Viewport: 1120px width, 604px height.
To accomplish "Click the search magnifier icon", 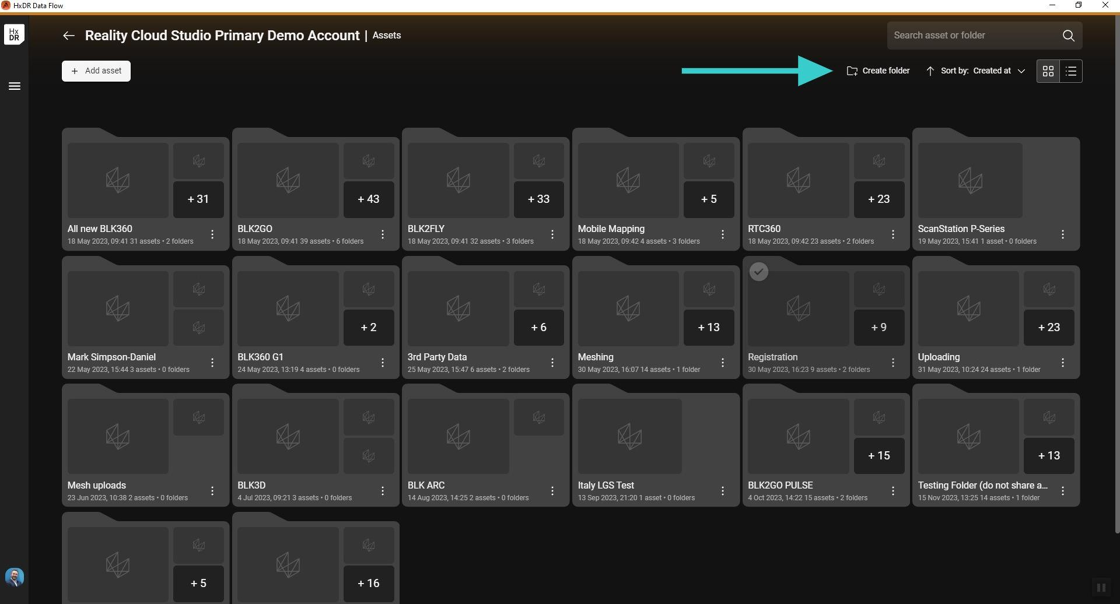I will click(x=1068, y=36).
